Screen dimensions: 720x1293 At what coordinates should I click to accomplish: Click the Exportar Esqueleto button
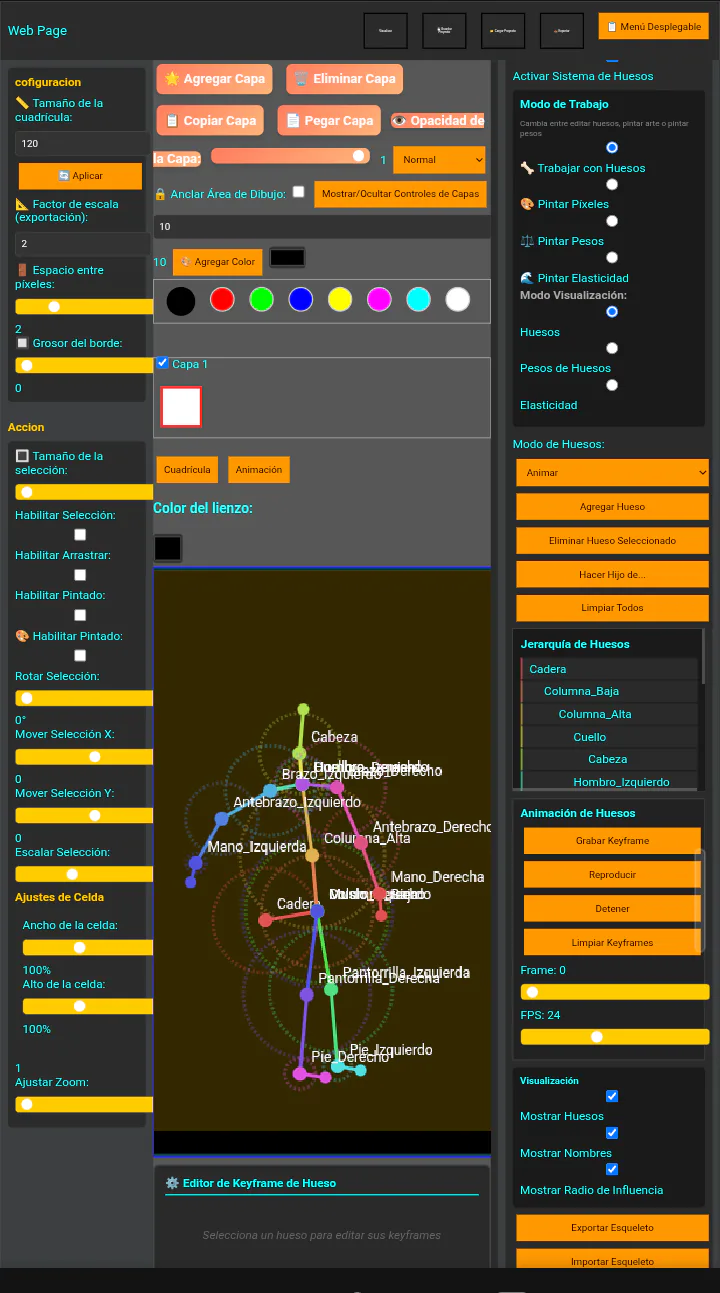pyautogui.click(x=612, y=1228)
